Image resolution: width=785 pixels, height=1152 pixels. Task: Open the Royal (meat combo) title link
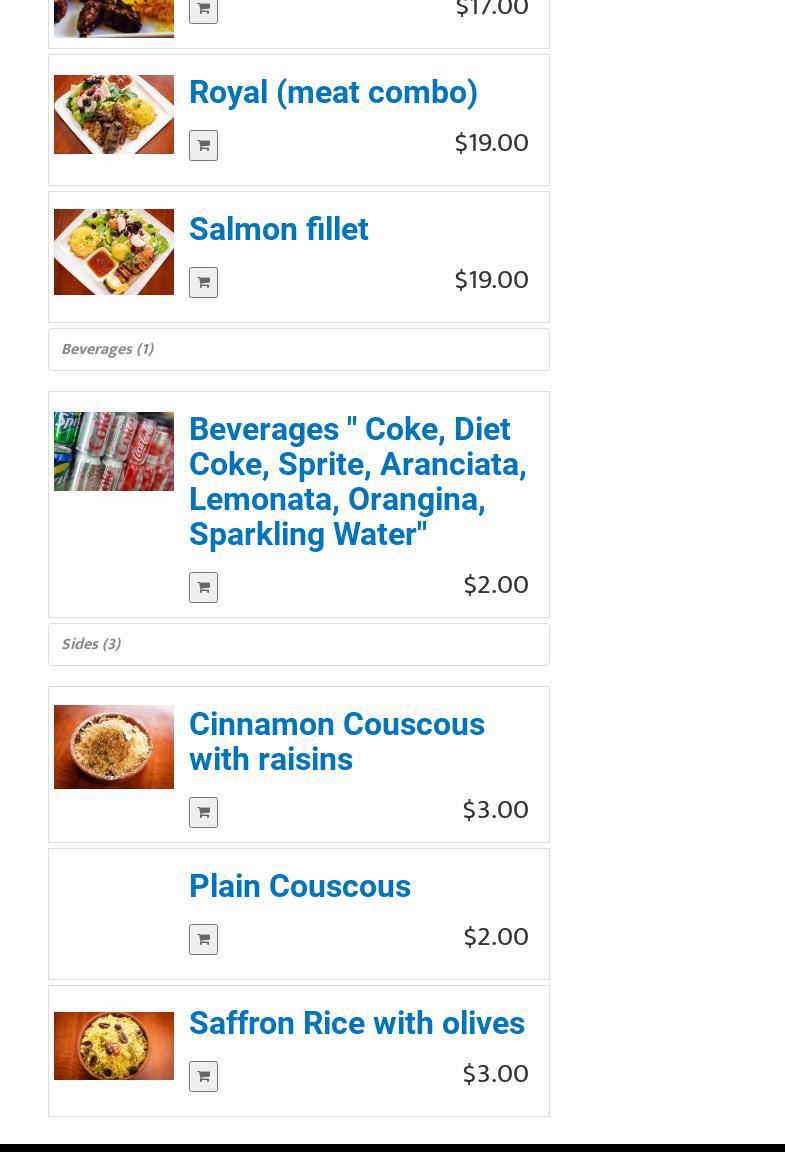(x=333, y=92)
